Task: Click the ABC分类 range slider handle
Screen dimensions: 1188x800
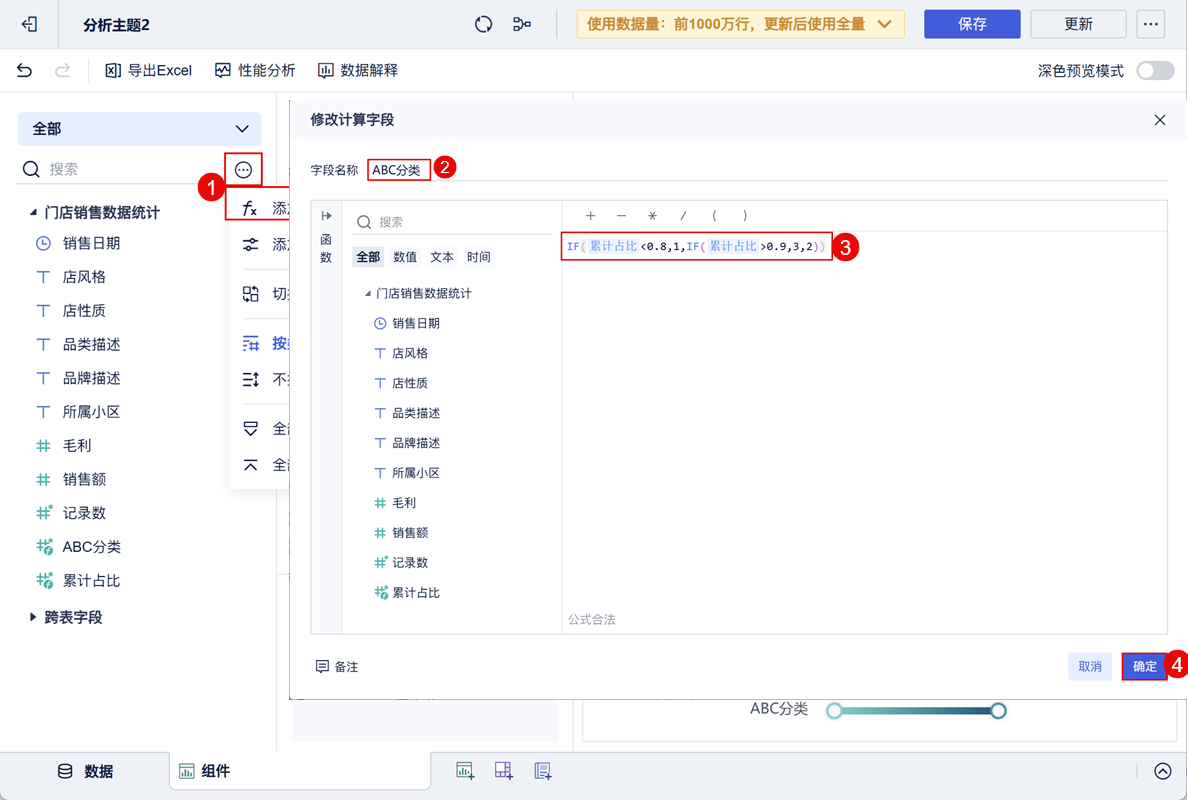Action: coord(998,710)
